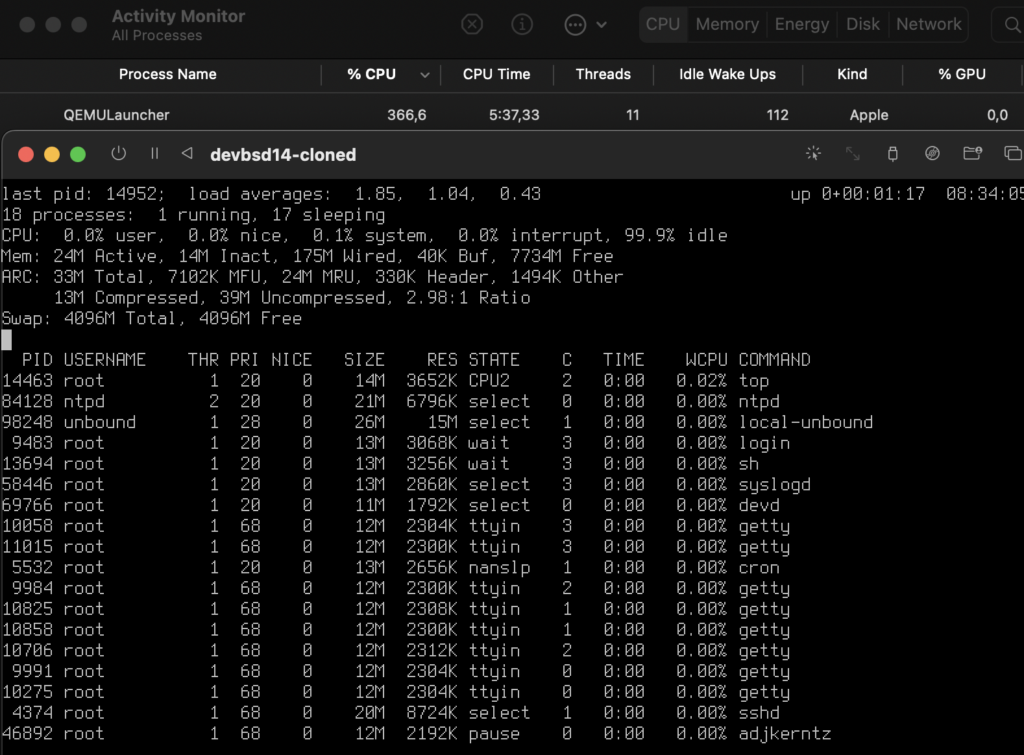Click the "COMMAND" header in top output

point(775,360)
